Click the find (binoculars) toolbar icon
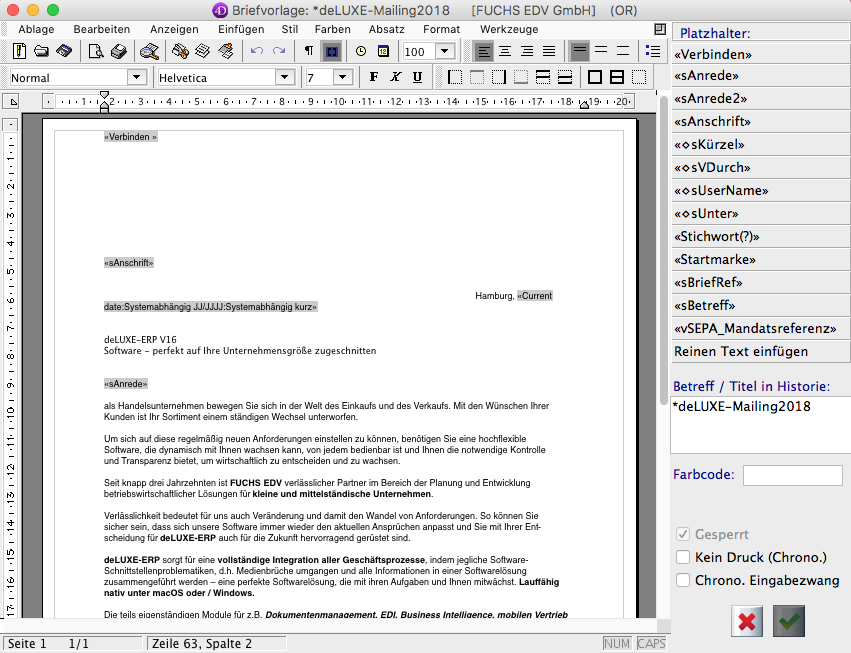Image resolution: width=851 pixels, height=653 pixels. click(x=149, y=51)
